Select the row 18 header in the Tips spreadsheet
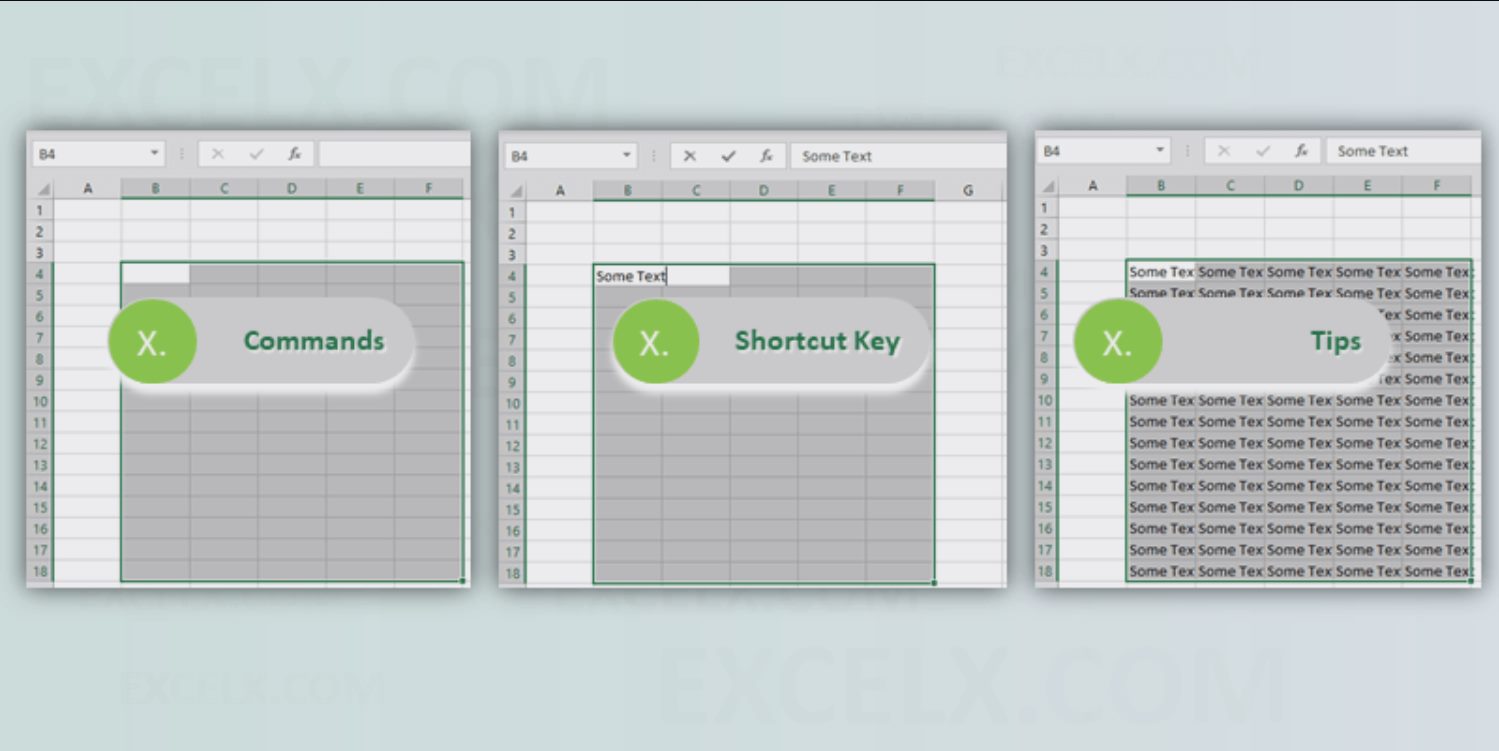 click(x=1045, y=571)
